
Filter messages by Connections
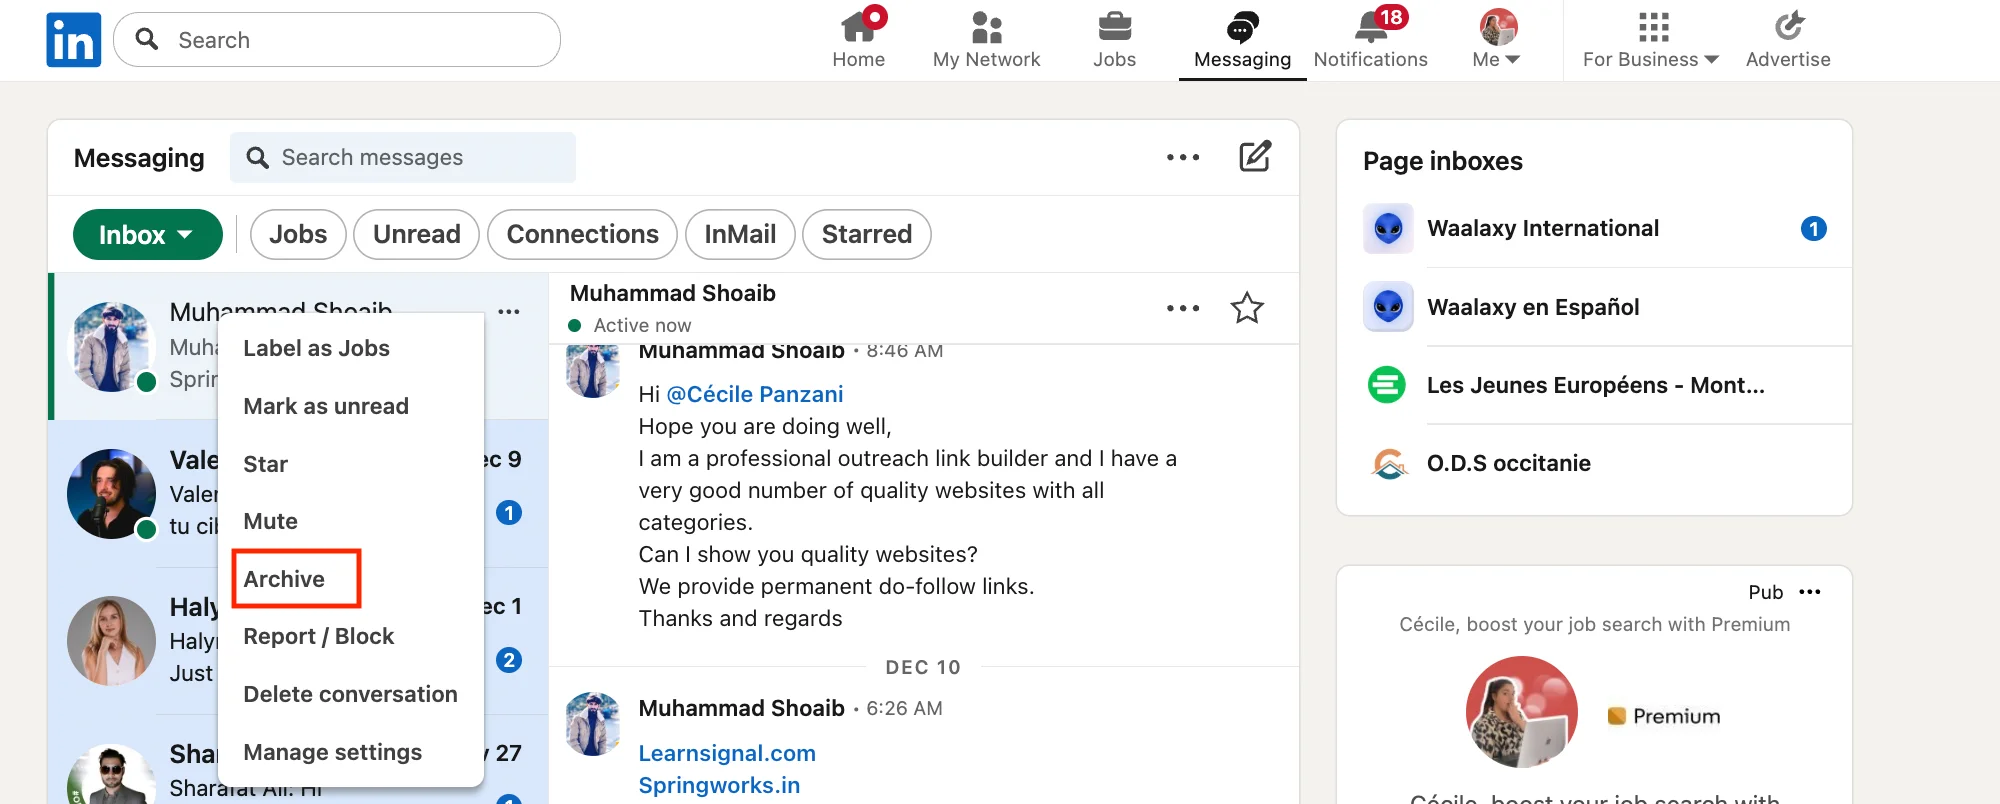click(583, 234)
